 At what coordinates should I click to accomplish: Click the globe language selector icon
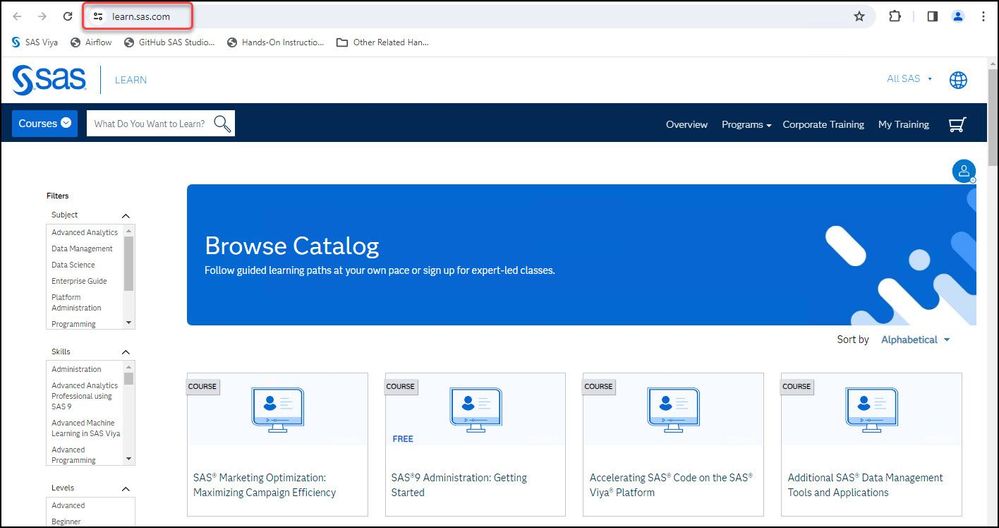(958, 80)
